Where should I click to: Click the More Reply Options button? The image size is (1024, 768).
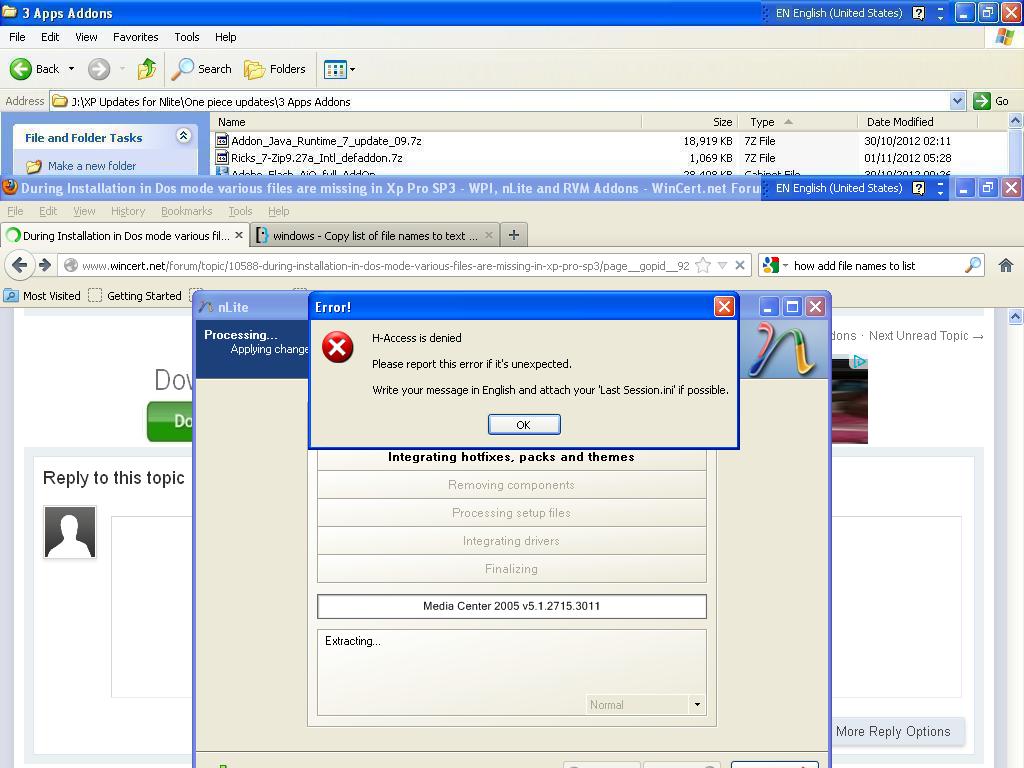(892, 732)
